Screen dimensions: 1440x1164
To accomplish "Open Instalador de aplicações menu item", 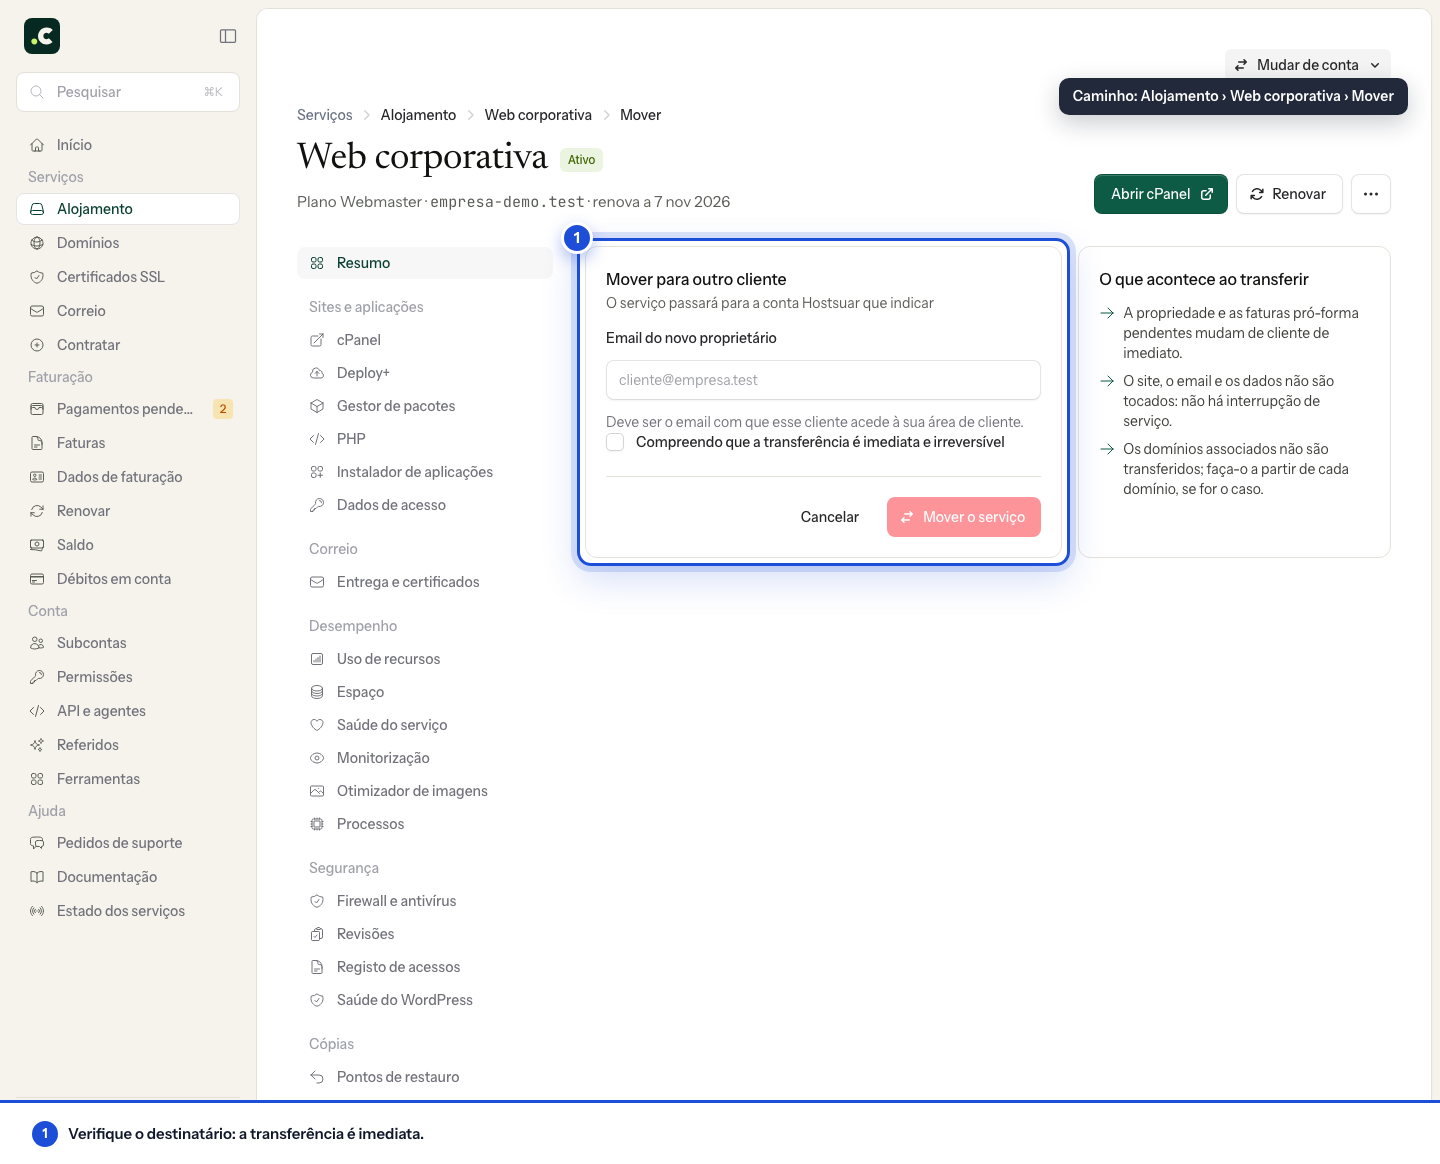I will tap(425, 472).
